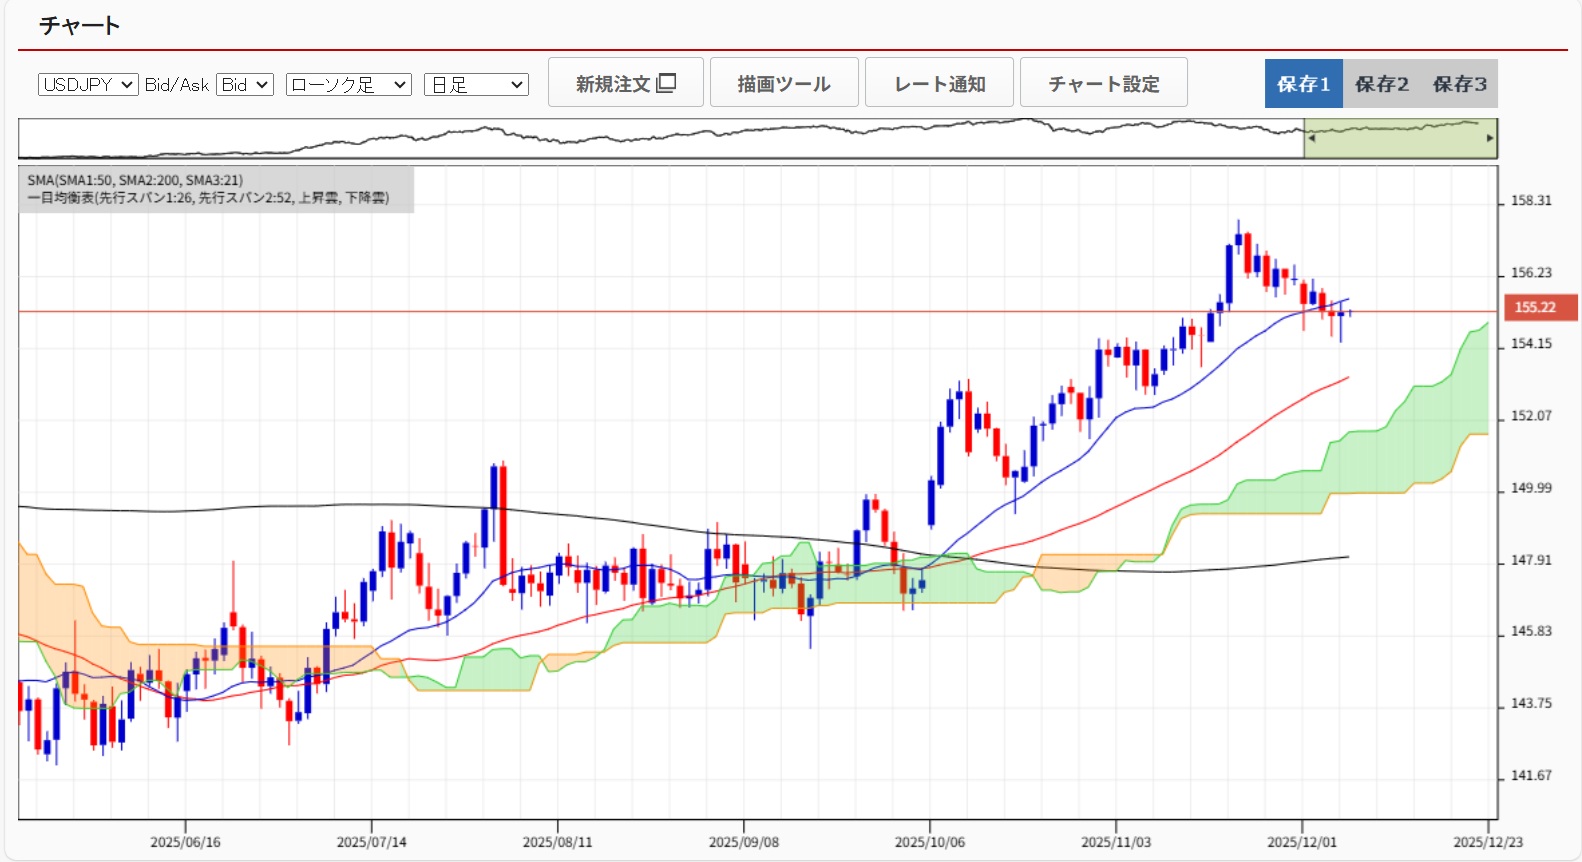Click the left arrow handle of navigator range
The width and height of the screenshot is (1582, 862).
coord(1312,138)
